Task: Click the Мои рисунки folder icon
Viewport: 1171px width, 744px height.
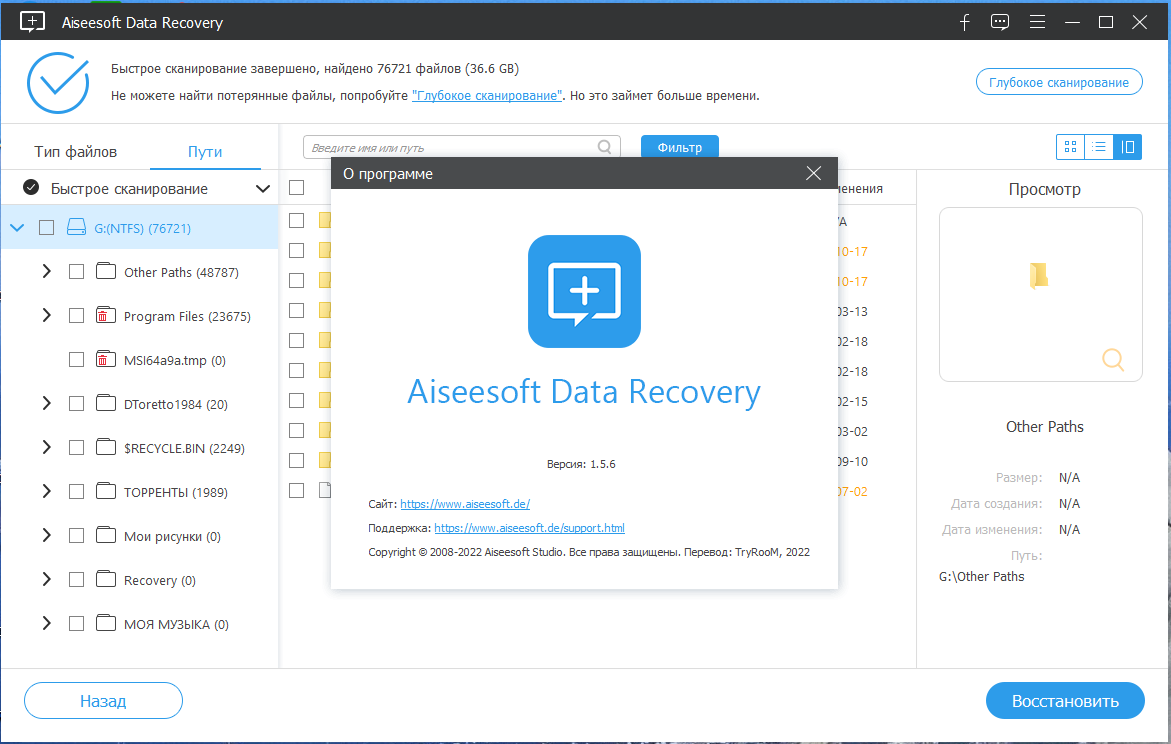Action: coord(106,536)
